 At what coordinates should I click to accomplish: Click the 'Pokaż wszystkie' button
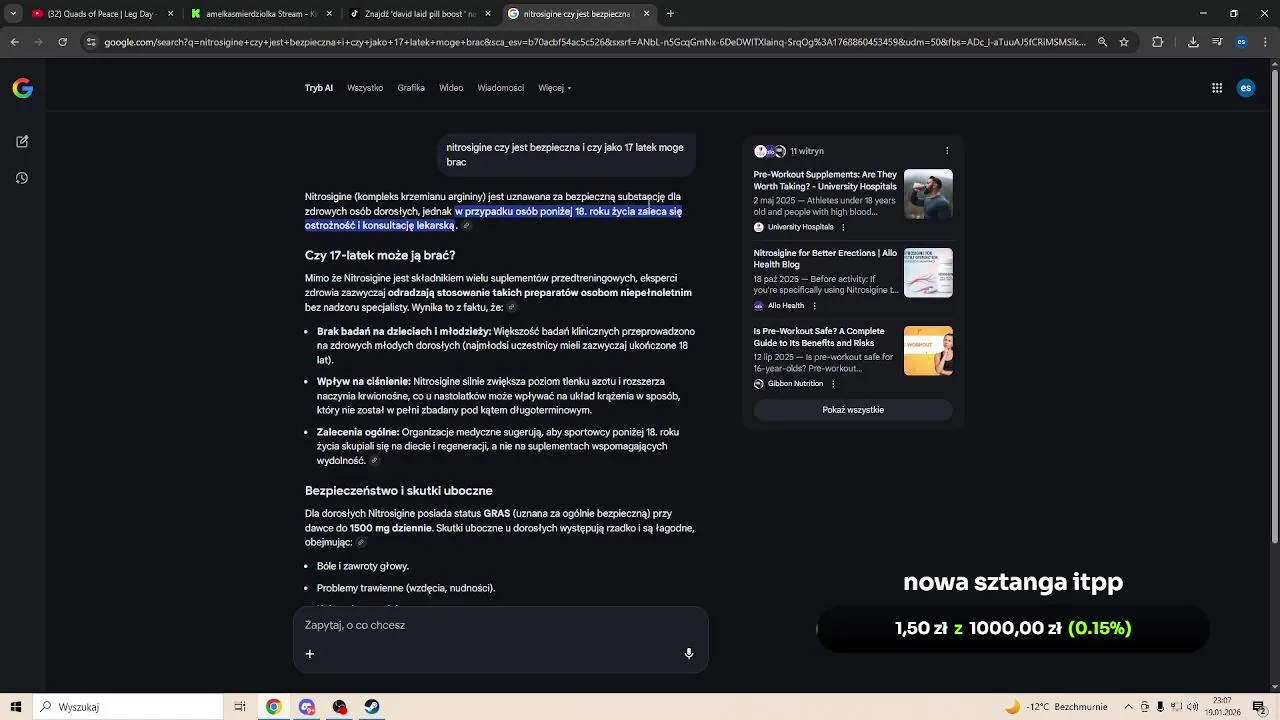tap(853, 410)
